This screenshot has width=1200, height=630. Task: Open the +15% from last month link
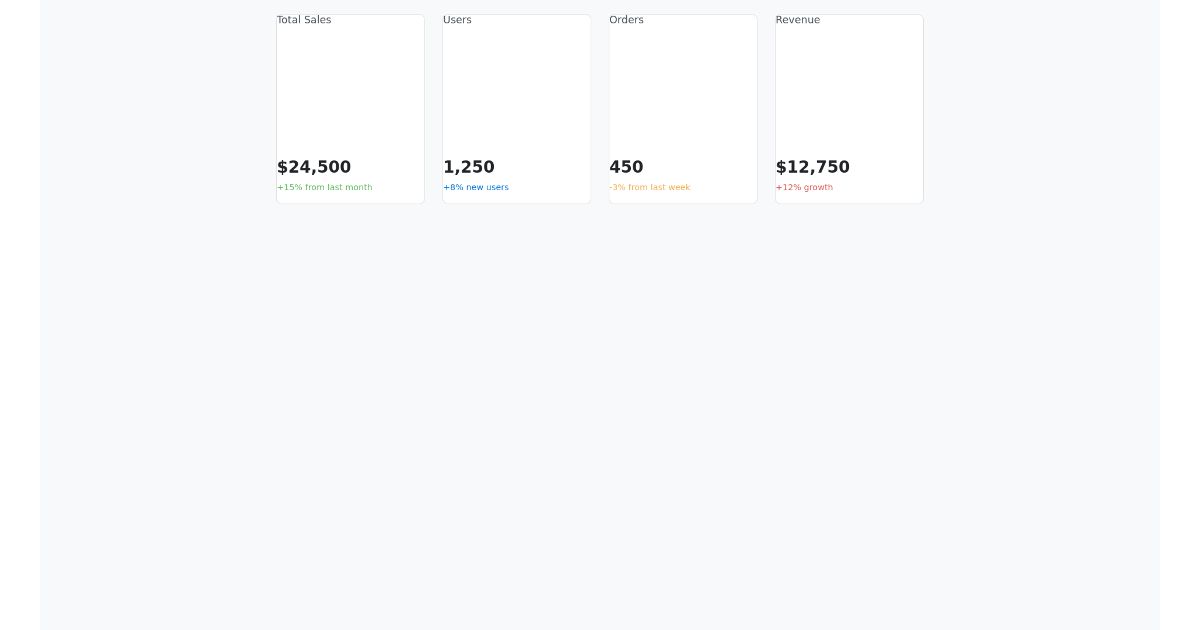tap(324, 187)
